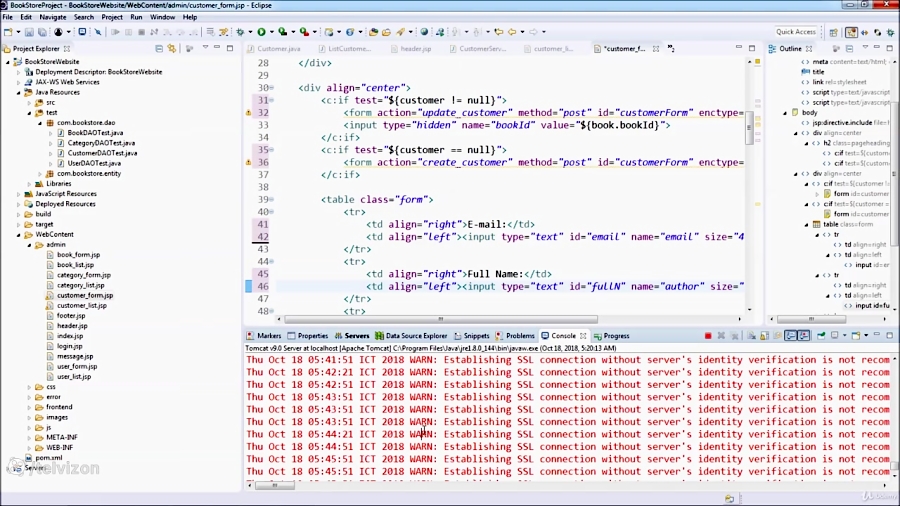Click Collapse All in Project Explorer
Viewport: 900px width, 506px height.
tap(159, 49)
